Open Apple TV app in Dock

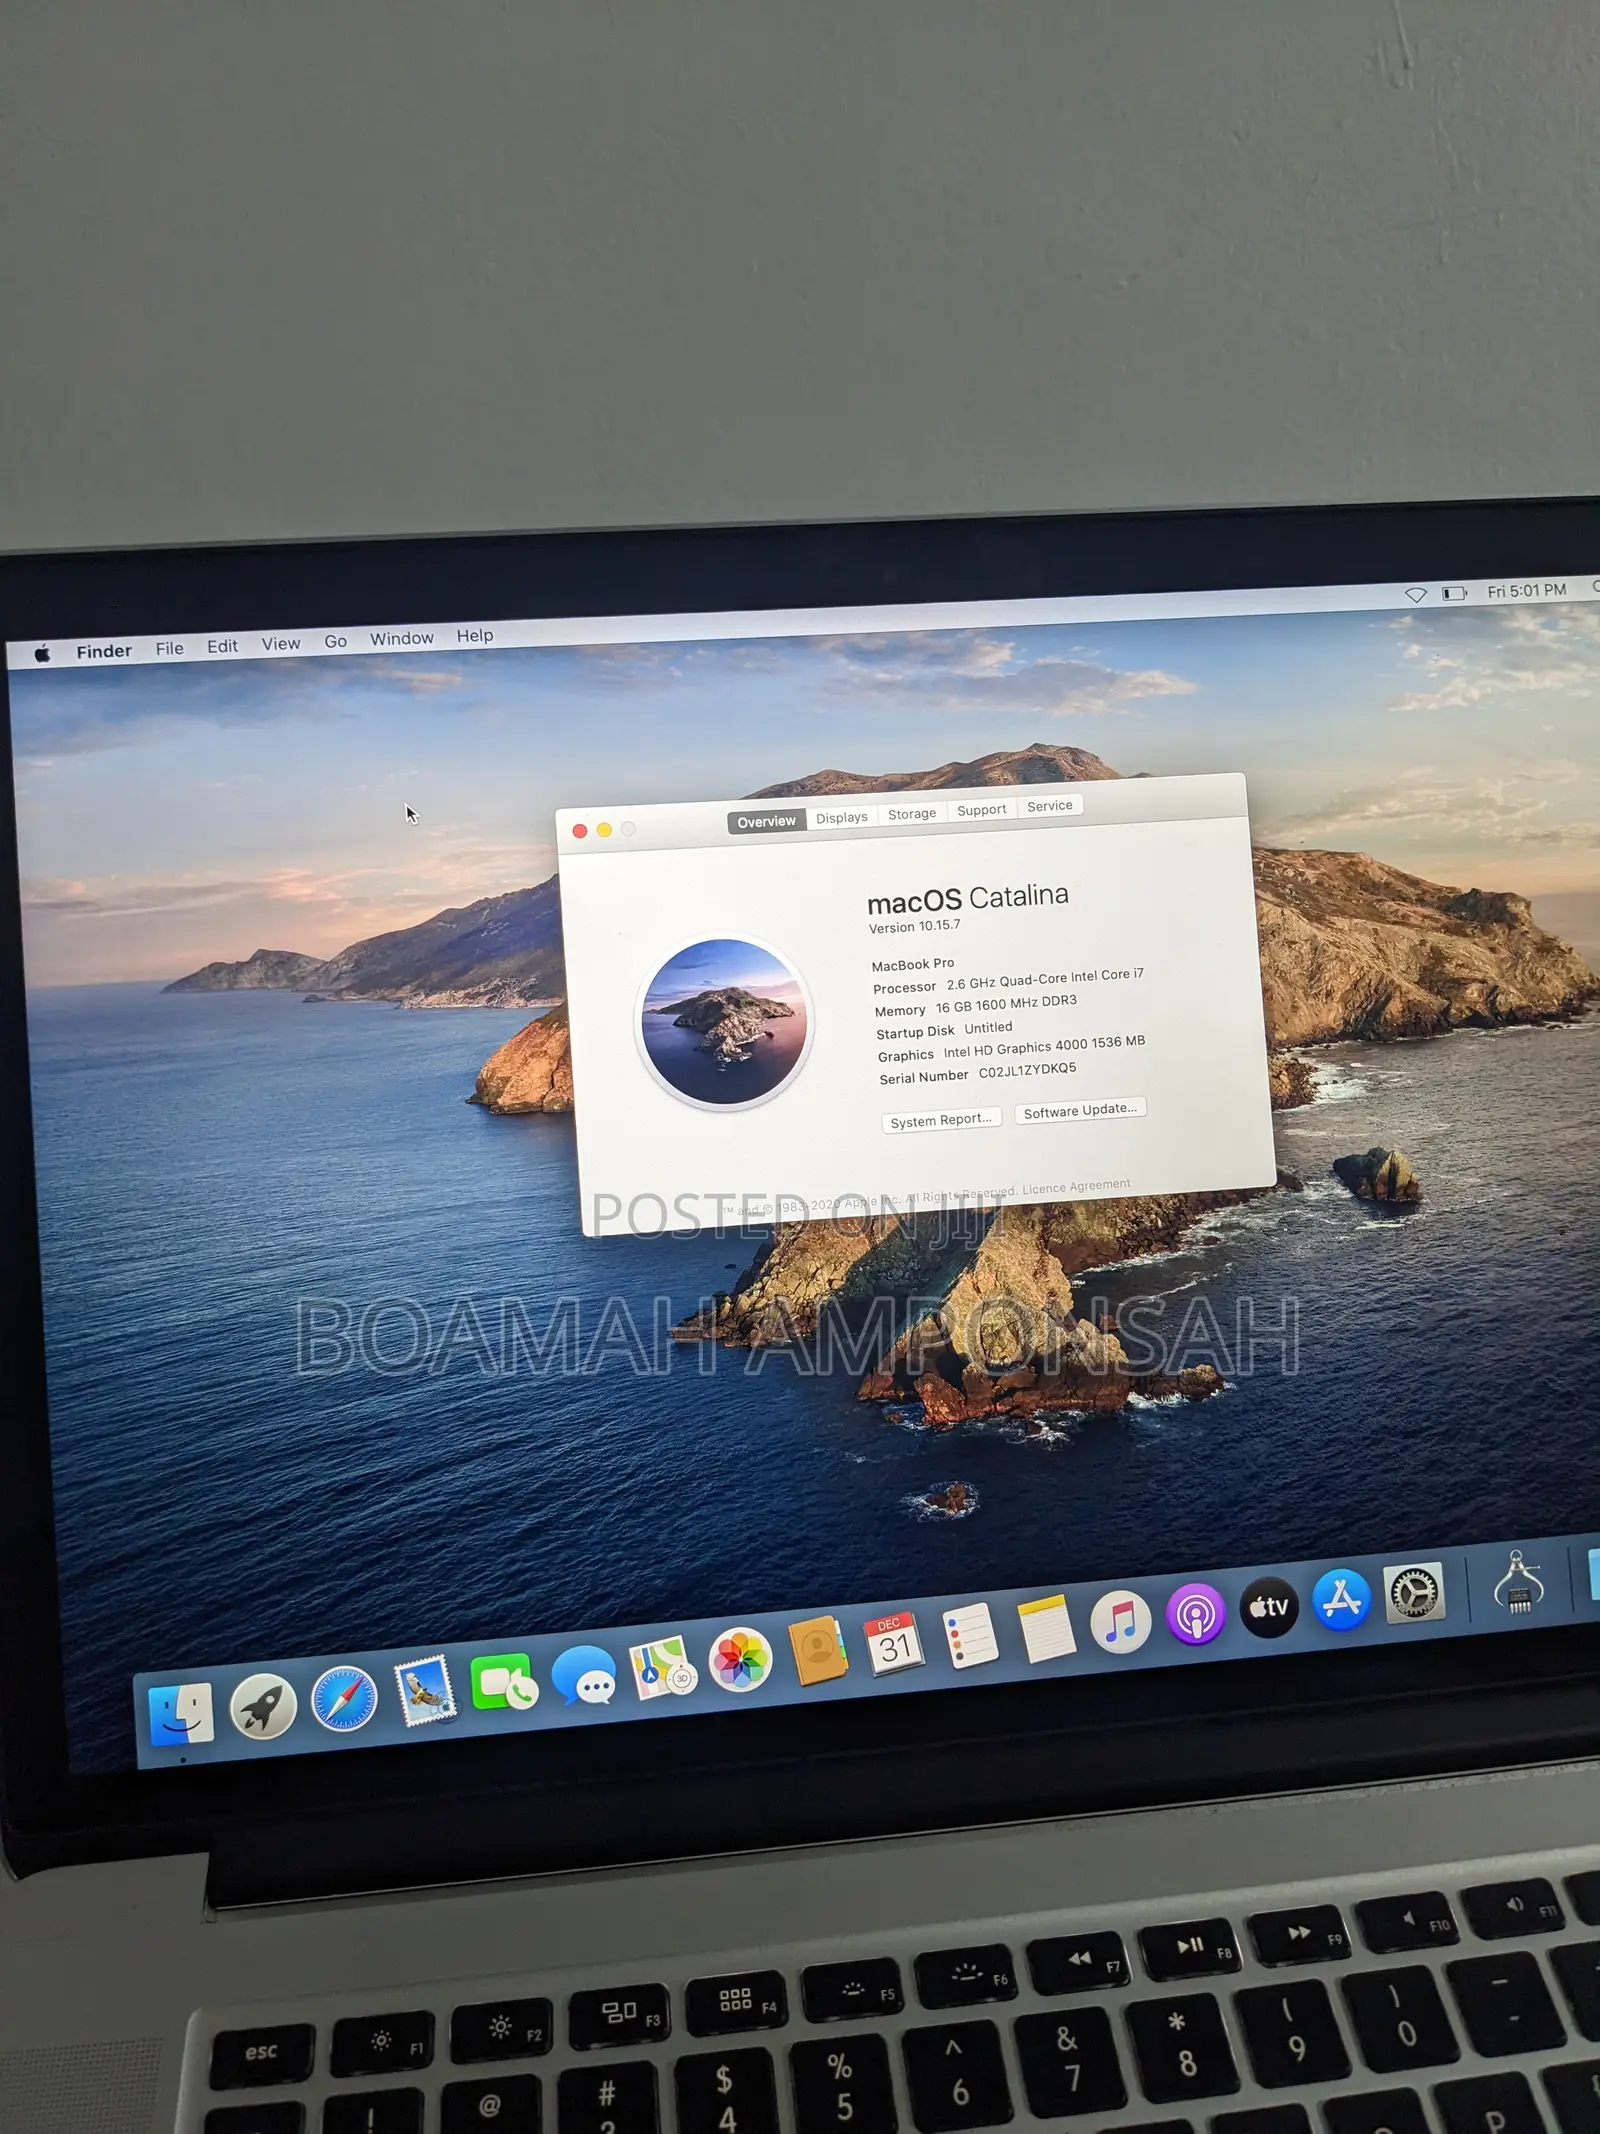[x=1269, y=1606]
